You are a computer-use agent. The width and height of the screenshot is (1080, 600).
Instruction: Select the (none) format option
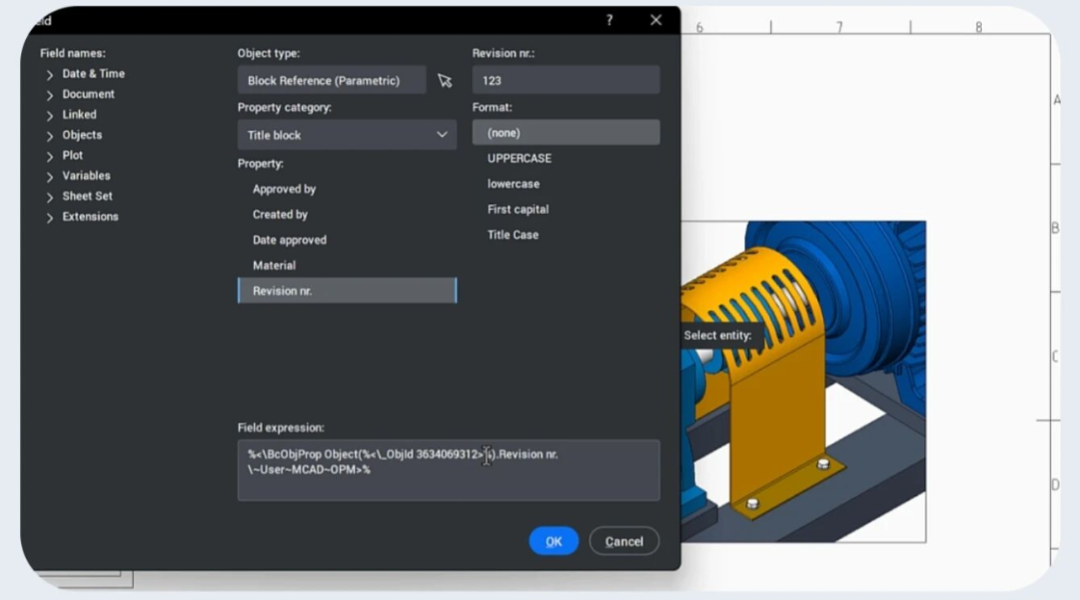coord(566,132)
